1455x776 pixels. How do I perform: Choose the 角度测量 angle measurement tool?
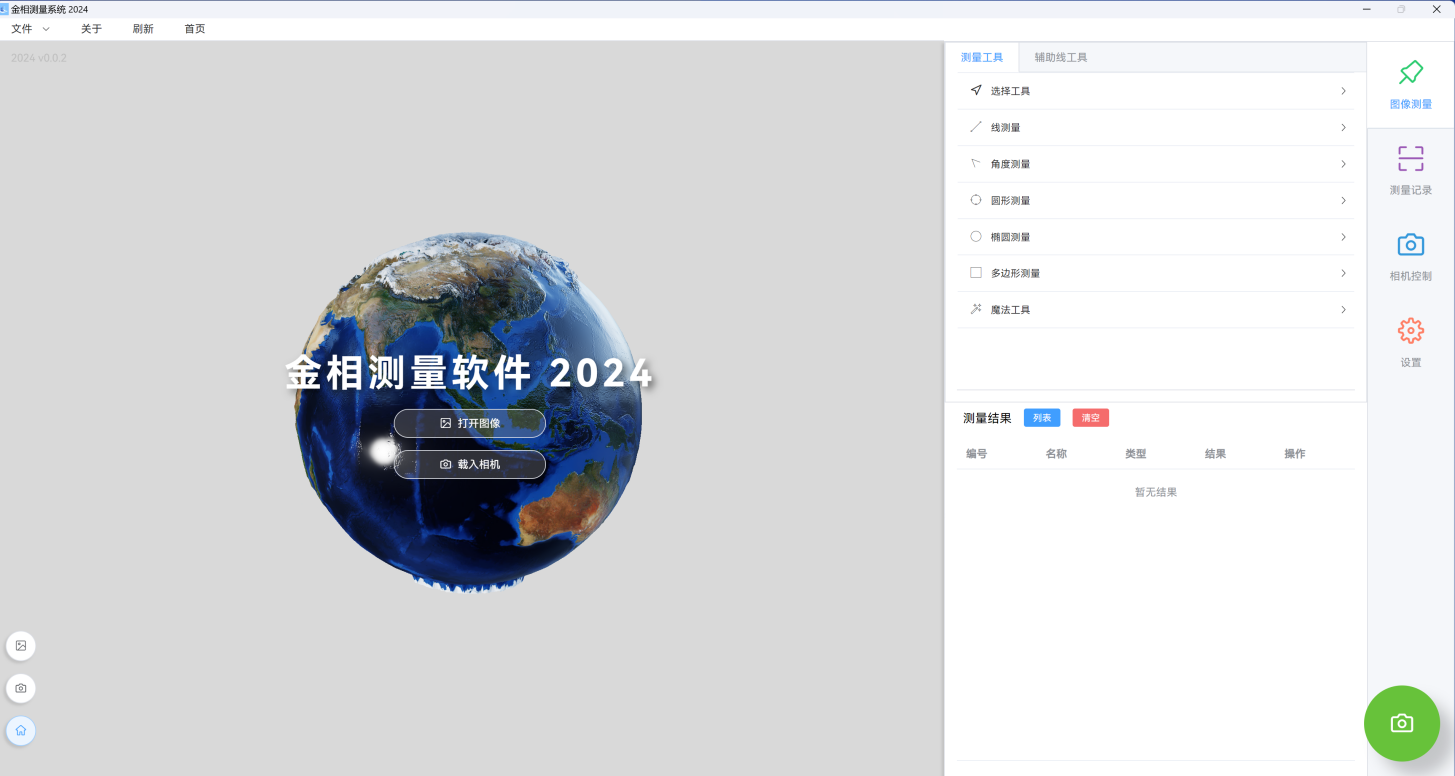(1010, 163)
